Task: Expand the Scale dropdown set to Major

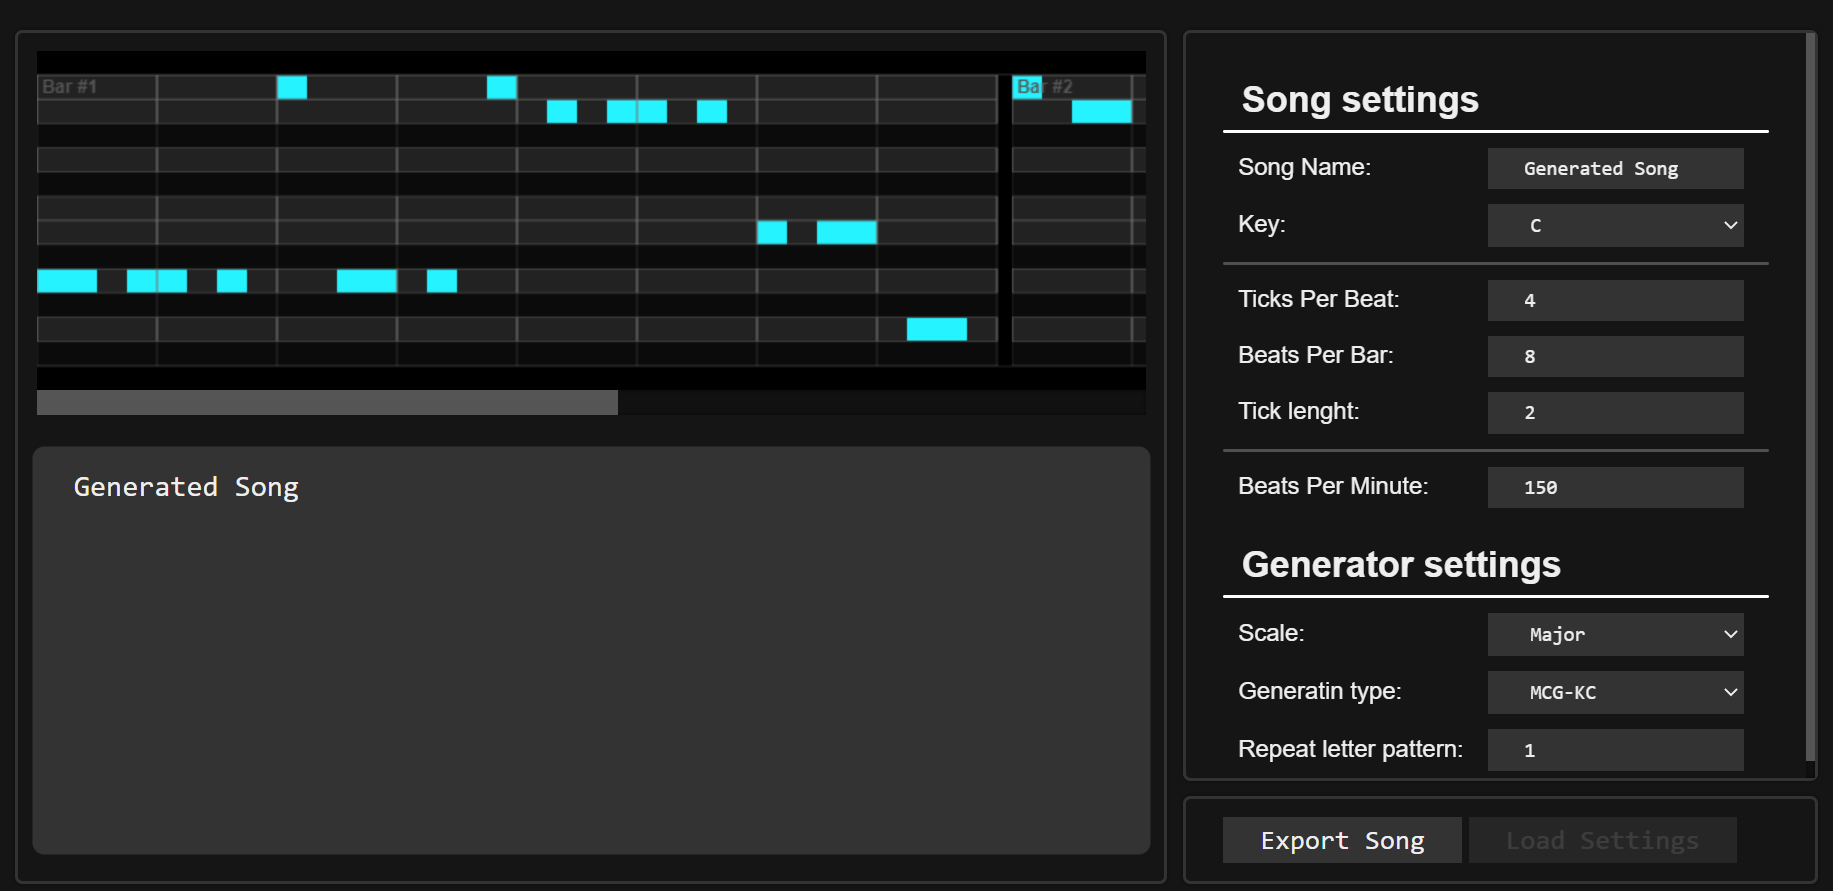Action: click(x=1615, y=635)
